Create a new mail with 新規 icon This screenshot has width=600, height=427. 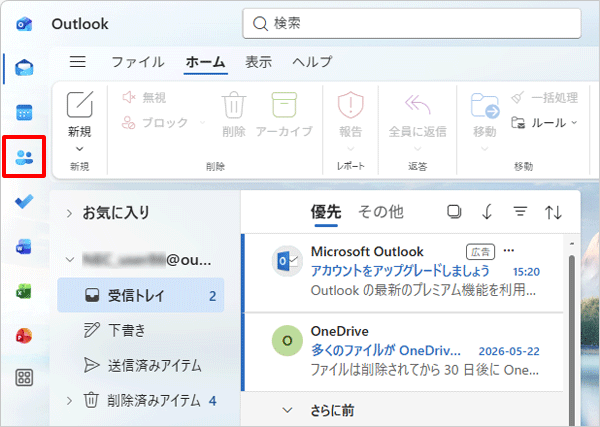(x=80, y=104)
